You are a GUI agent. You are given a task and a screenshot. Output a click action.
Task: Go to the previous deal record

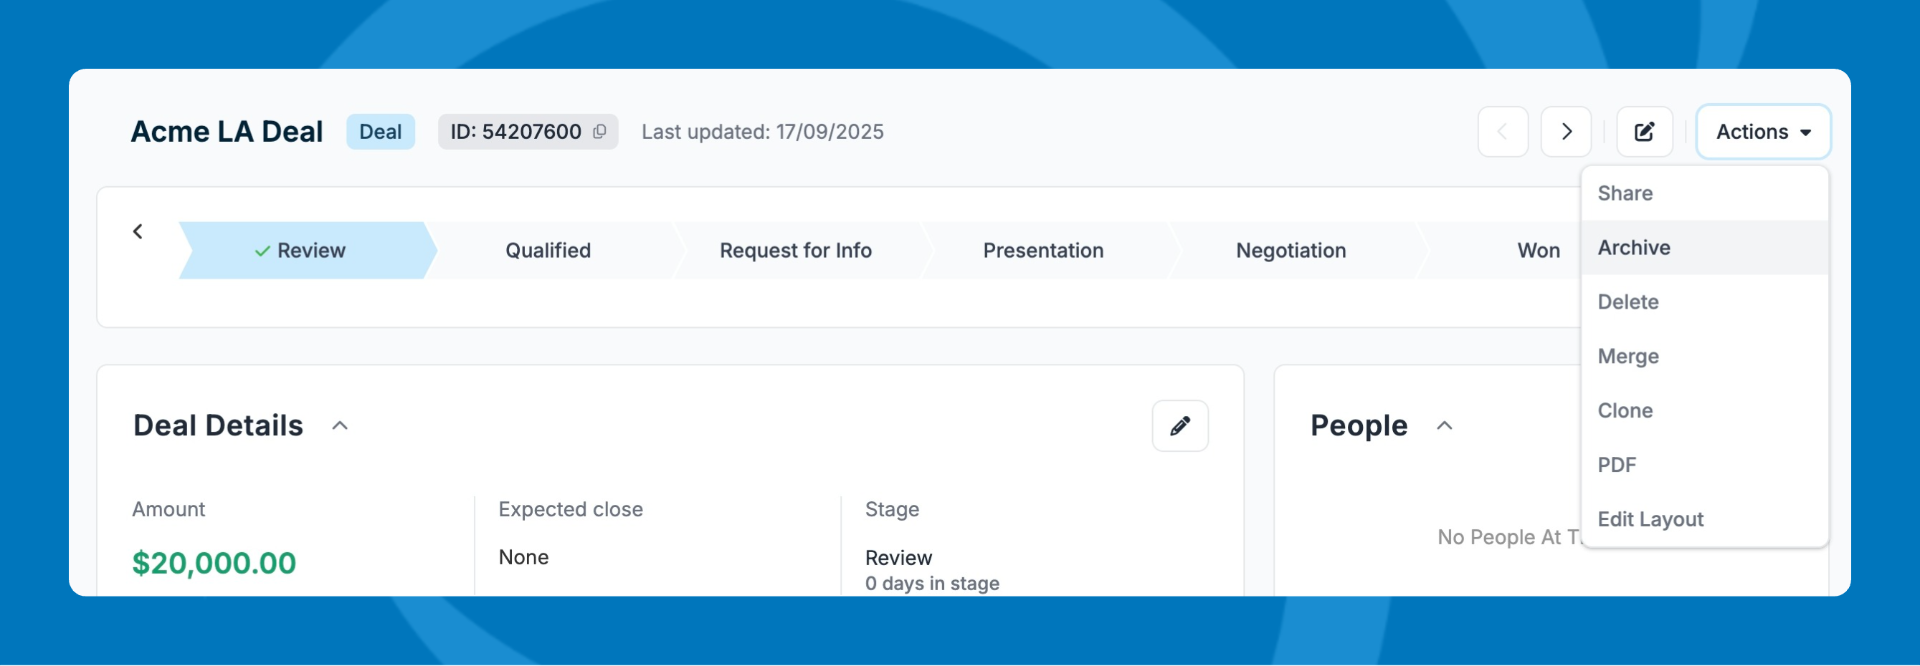coord(1502,132)
